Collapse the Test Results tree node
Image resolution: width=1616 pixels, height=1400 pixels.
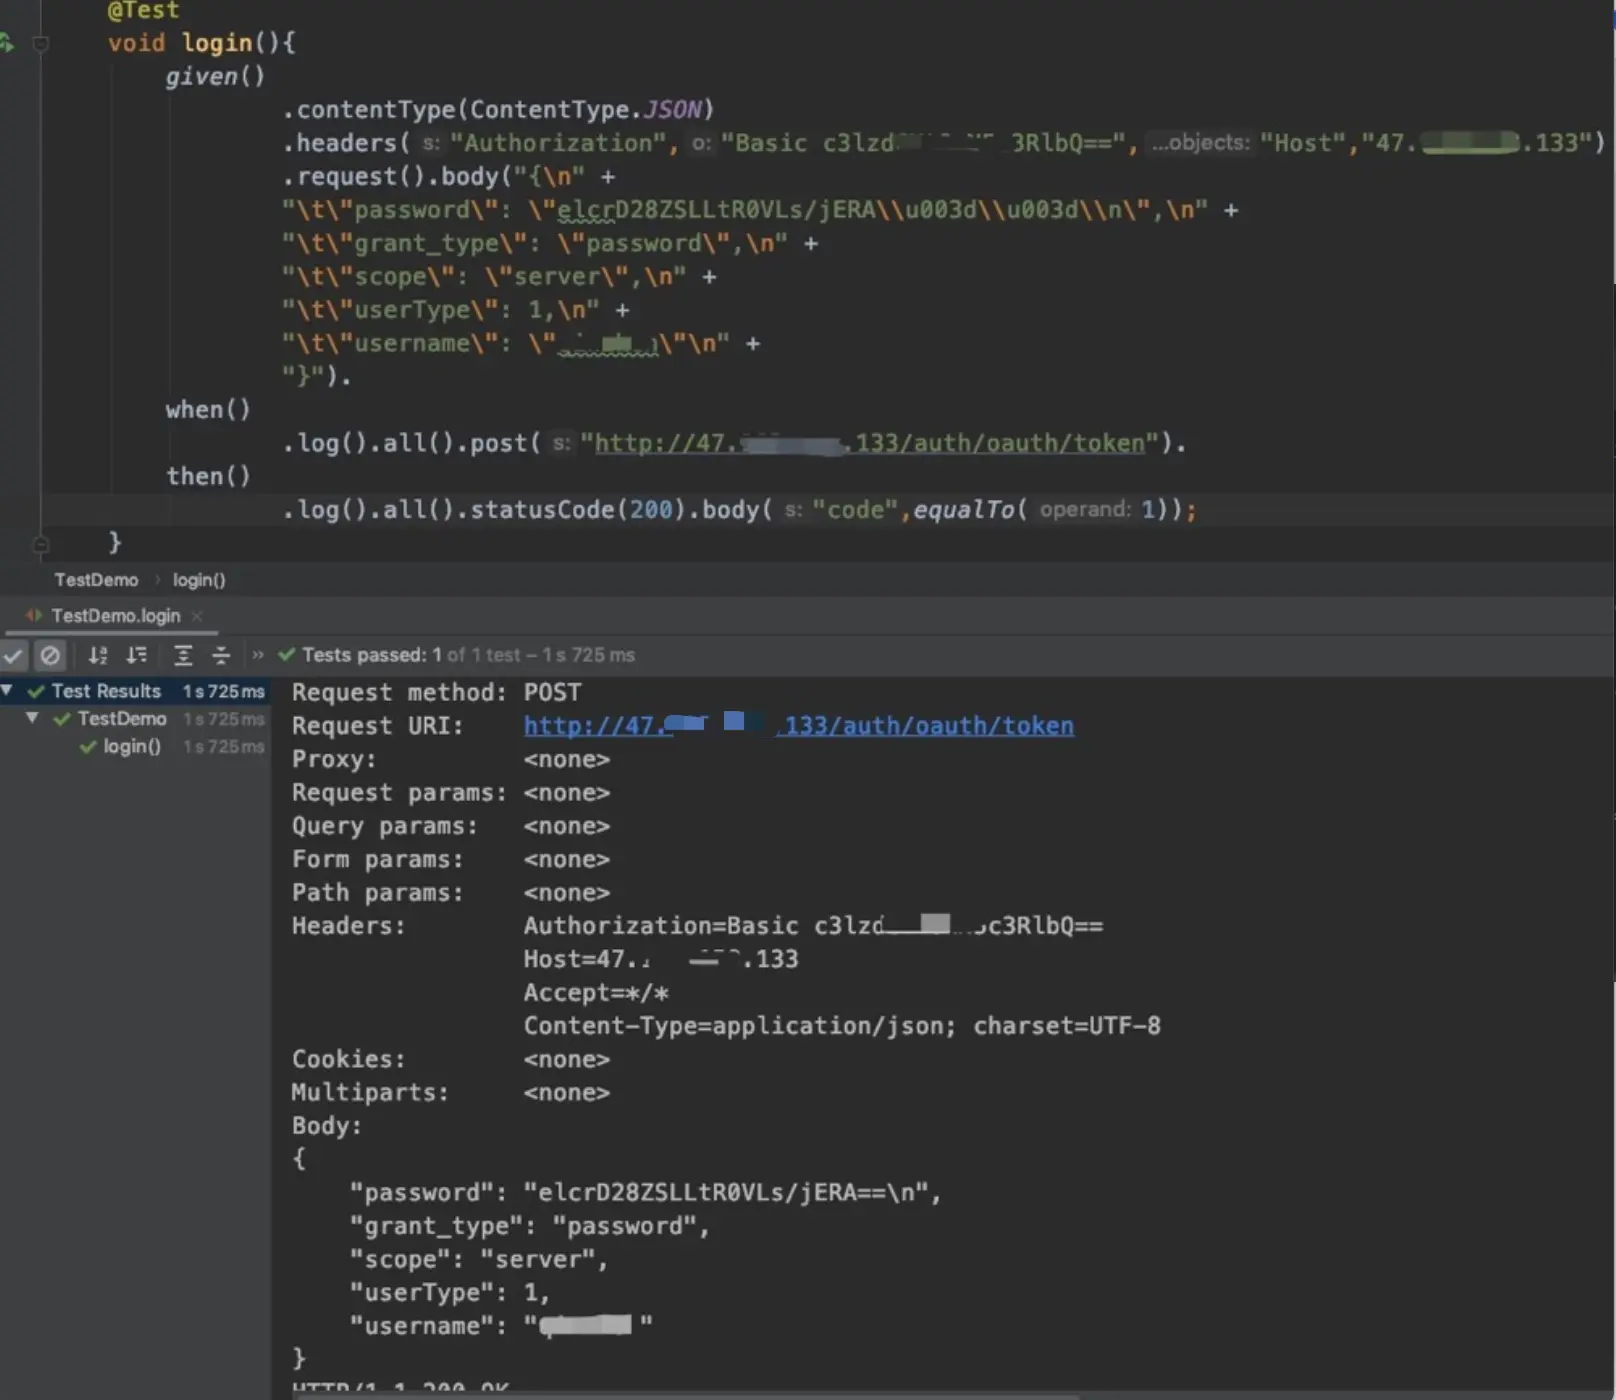pyautogui.click(x=7, y=690)
